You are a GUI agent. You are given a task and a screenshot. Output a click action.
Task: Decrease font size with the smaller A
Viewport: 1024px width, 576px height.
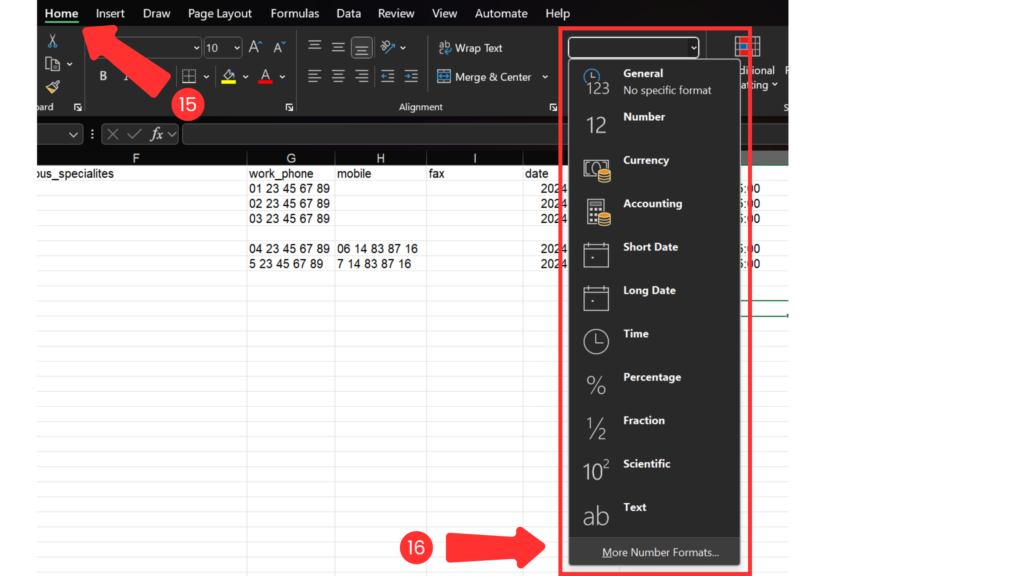pos(279,47)
